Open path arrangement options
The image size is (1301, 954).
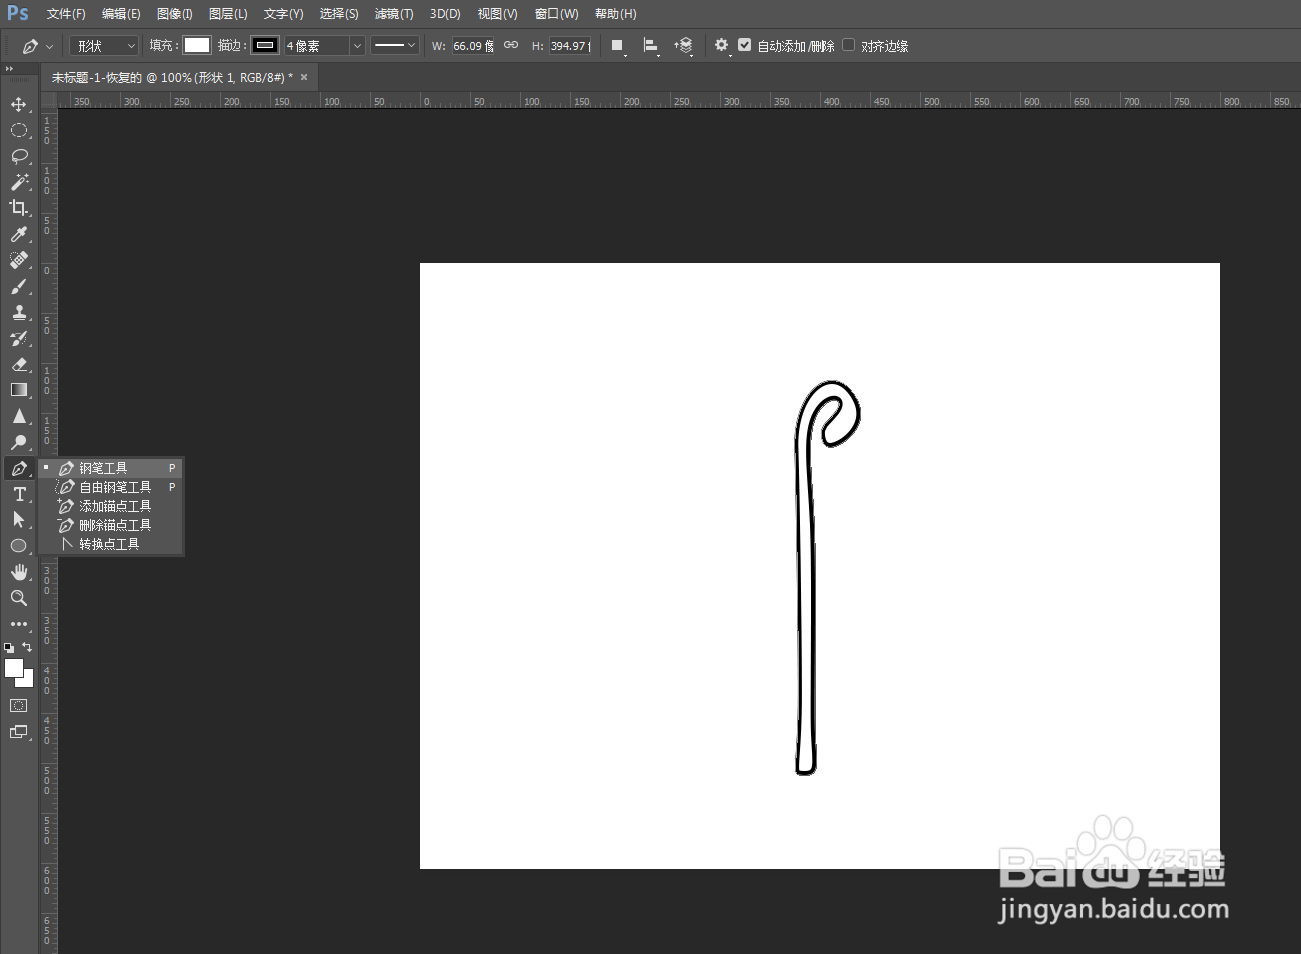684,46
